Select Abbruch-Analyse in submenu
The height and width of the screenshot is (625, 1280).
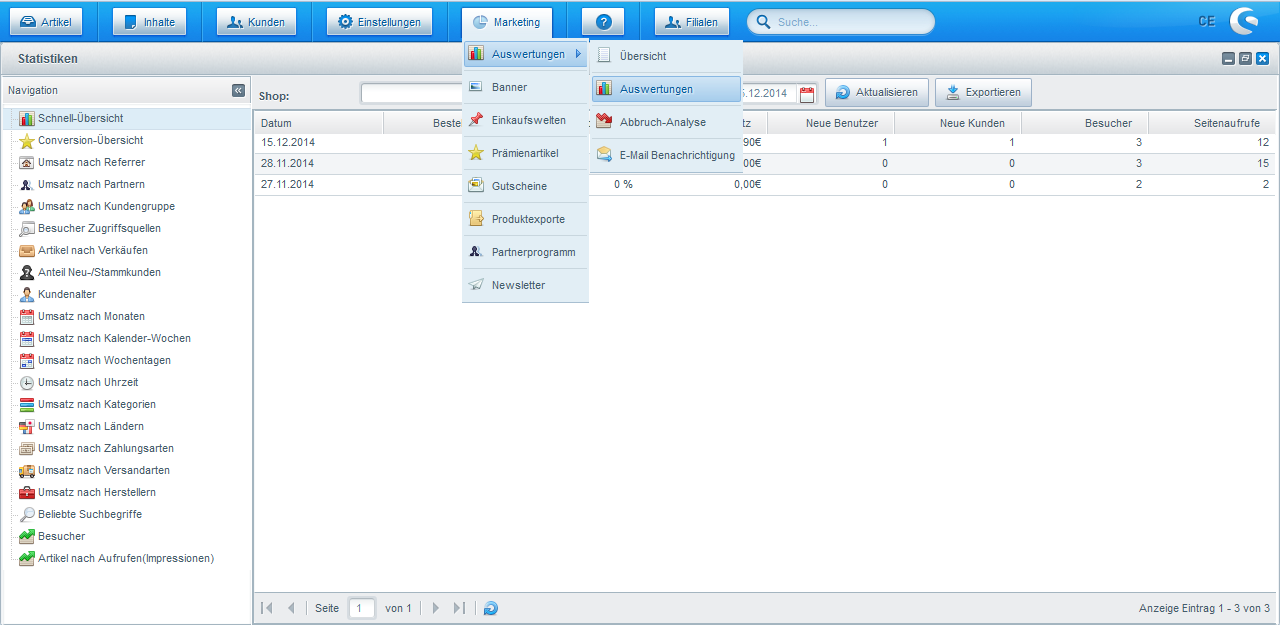point(662,122)
